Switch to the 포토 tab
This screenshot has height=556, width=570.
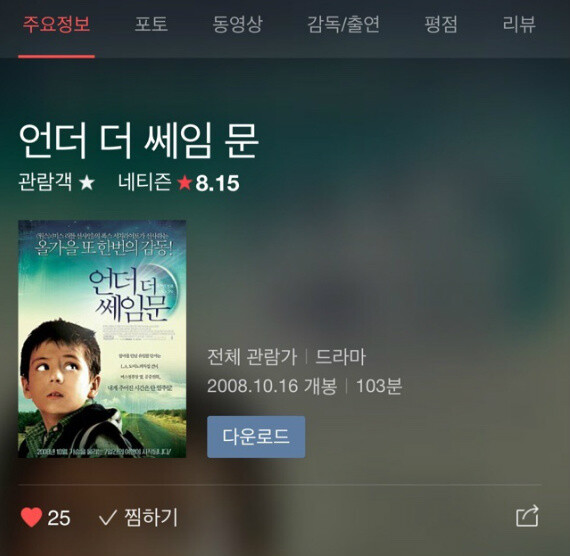pyautogui.click(x=151, y=25)
